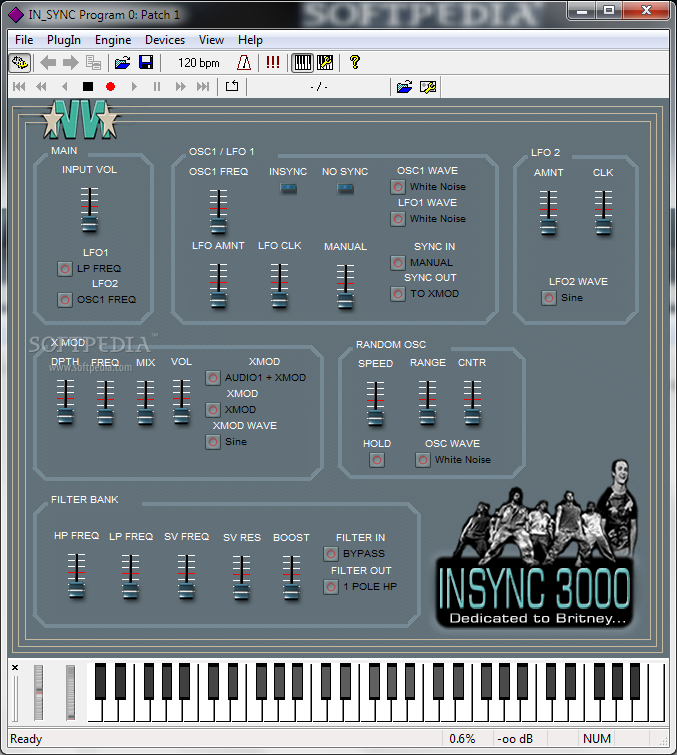Open file with transport bar folder icon
The width and height of the screenshot is (677, 755).
tap(404, 87)
